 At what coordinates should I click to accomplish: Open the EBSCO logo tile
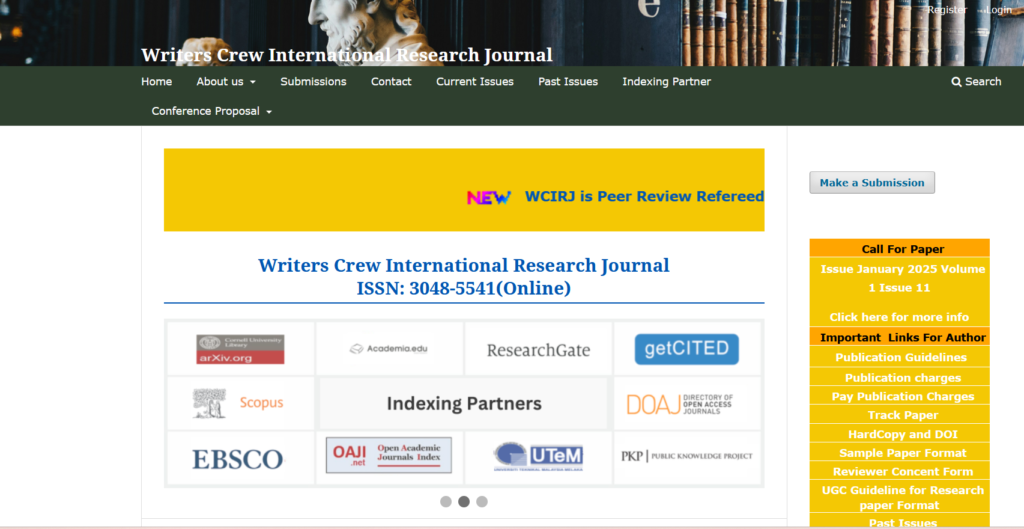point(238,459)
